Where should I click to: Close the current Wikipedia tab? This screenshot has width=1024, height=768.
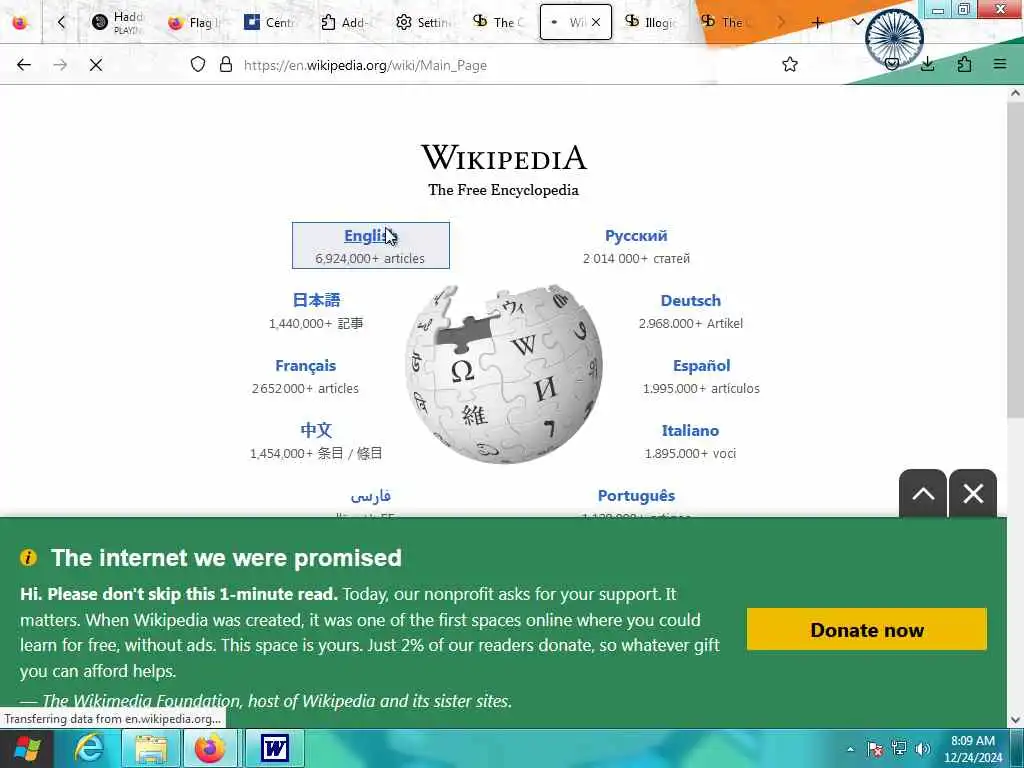tap(596, 22)
